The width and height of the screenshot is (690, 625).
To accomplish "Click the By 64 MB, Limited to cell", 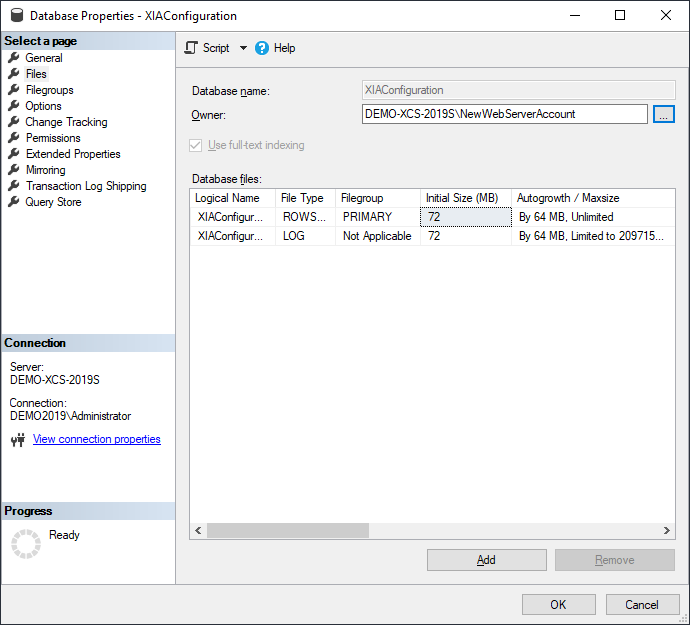I will tap(593, 236).
